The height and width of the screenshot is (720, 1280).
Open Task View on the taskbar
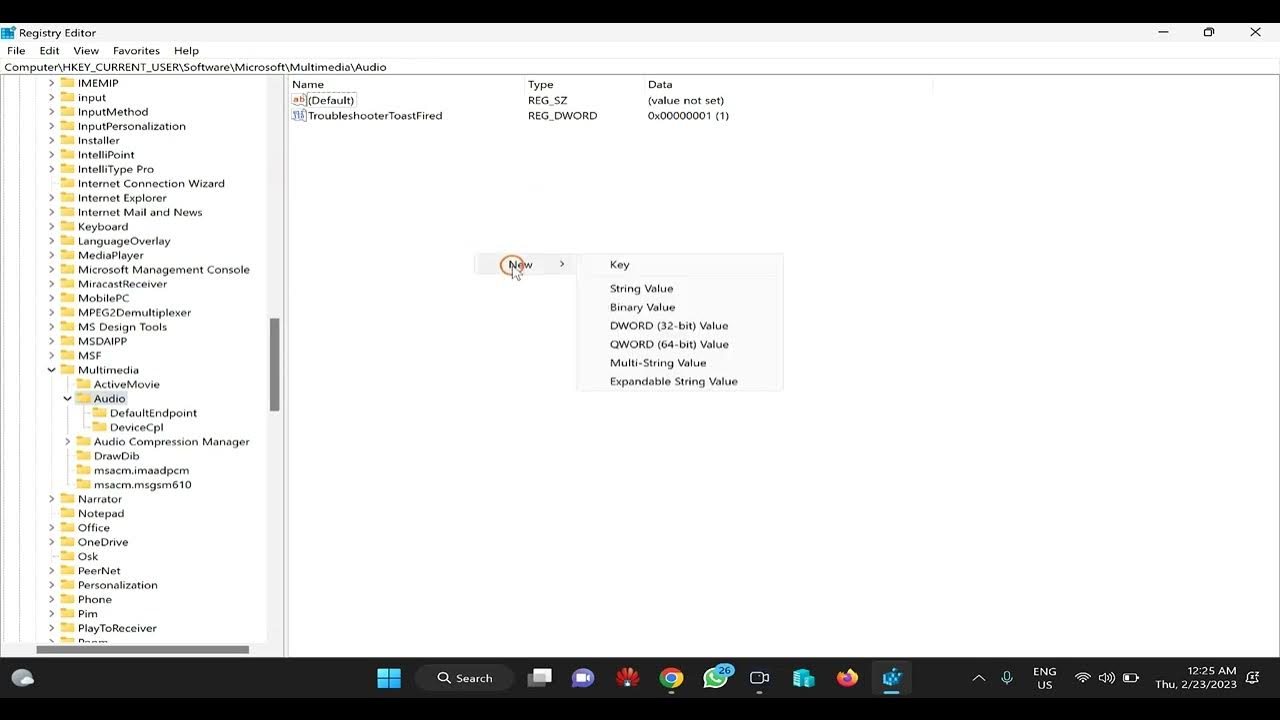[540, 678]
